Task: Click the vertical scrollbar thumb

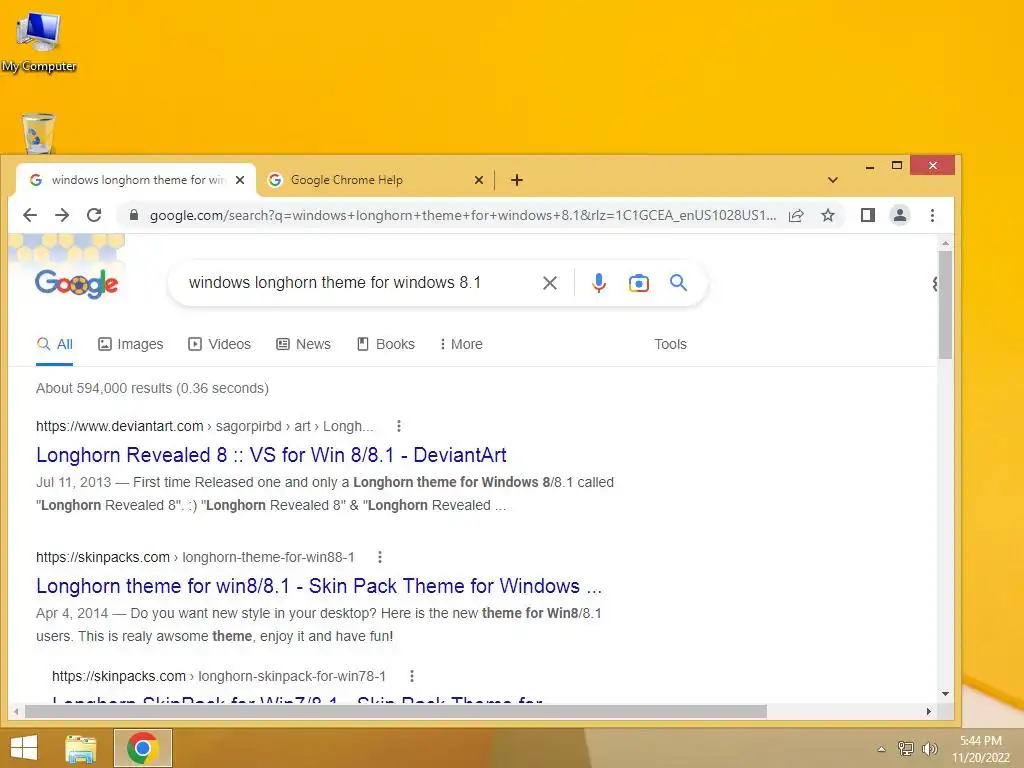Action: tap(945, 304)
